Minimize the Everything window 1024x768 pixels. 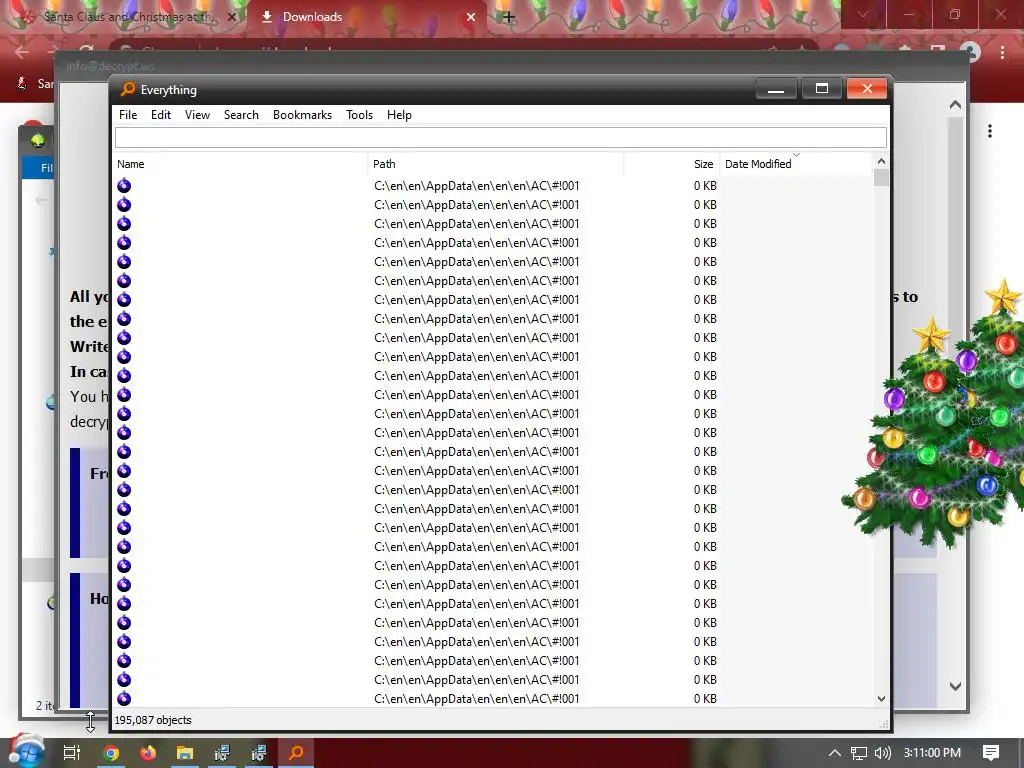[x=776, y=89]
